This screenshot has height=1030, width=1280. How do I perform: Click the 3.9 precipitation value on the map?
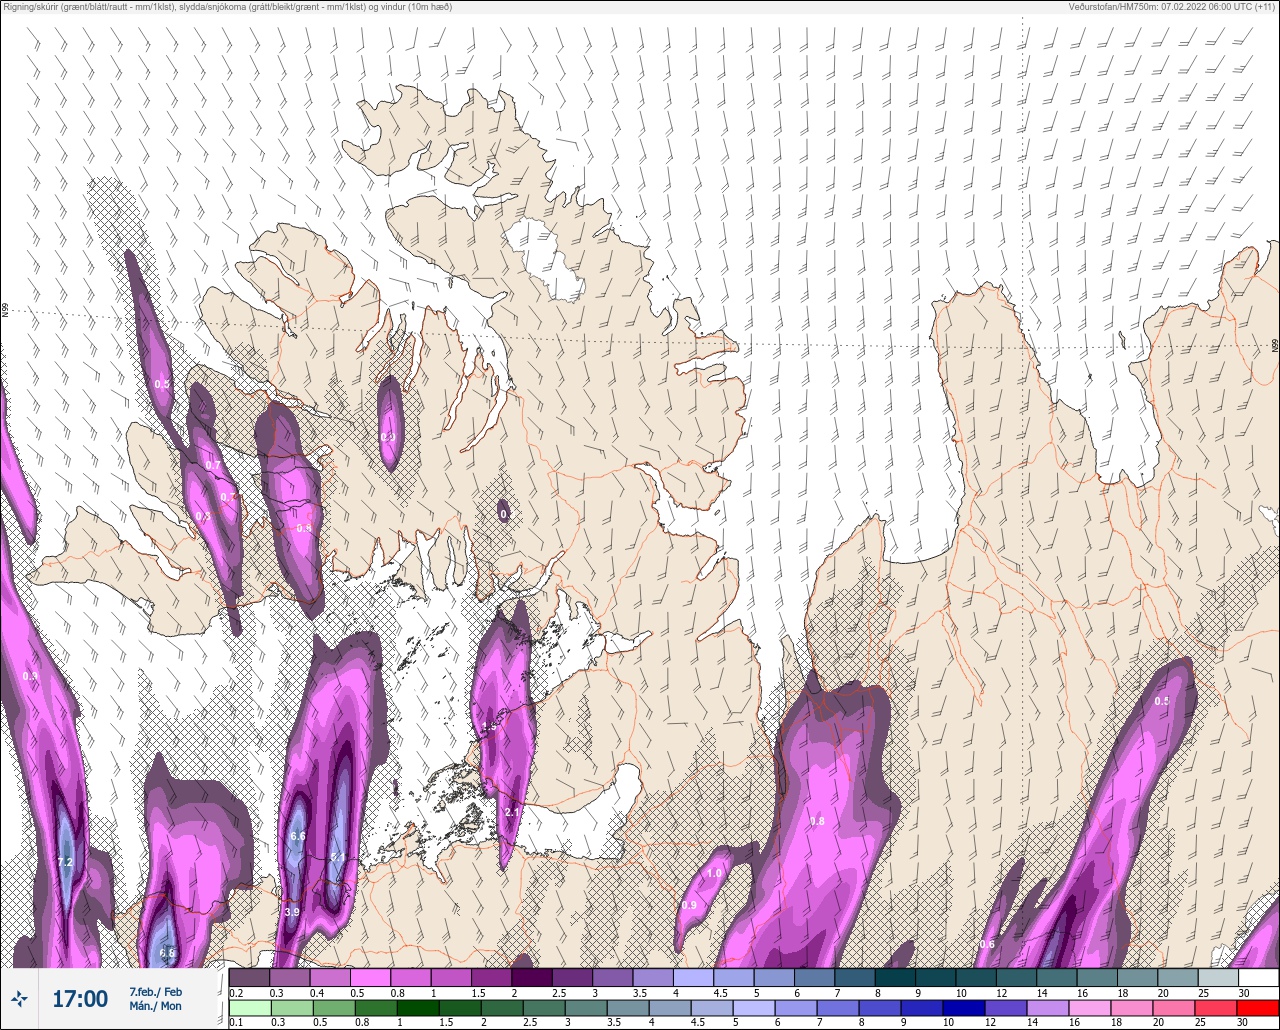292,912
